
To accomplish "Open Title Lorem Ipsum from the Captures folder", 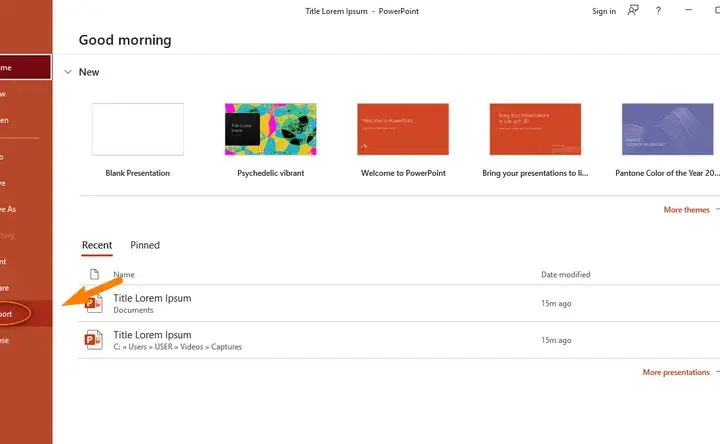I will click(x=152, y=335).
